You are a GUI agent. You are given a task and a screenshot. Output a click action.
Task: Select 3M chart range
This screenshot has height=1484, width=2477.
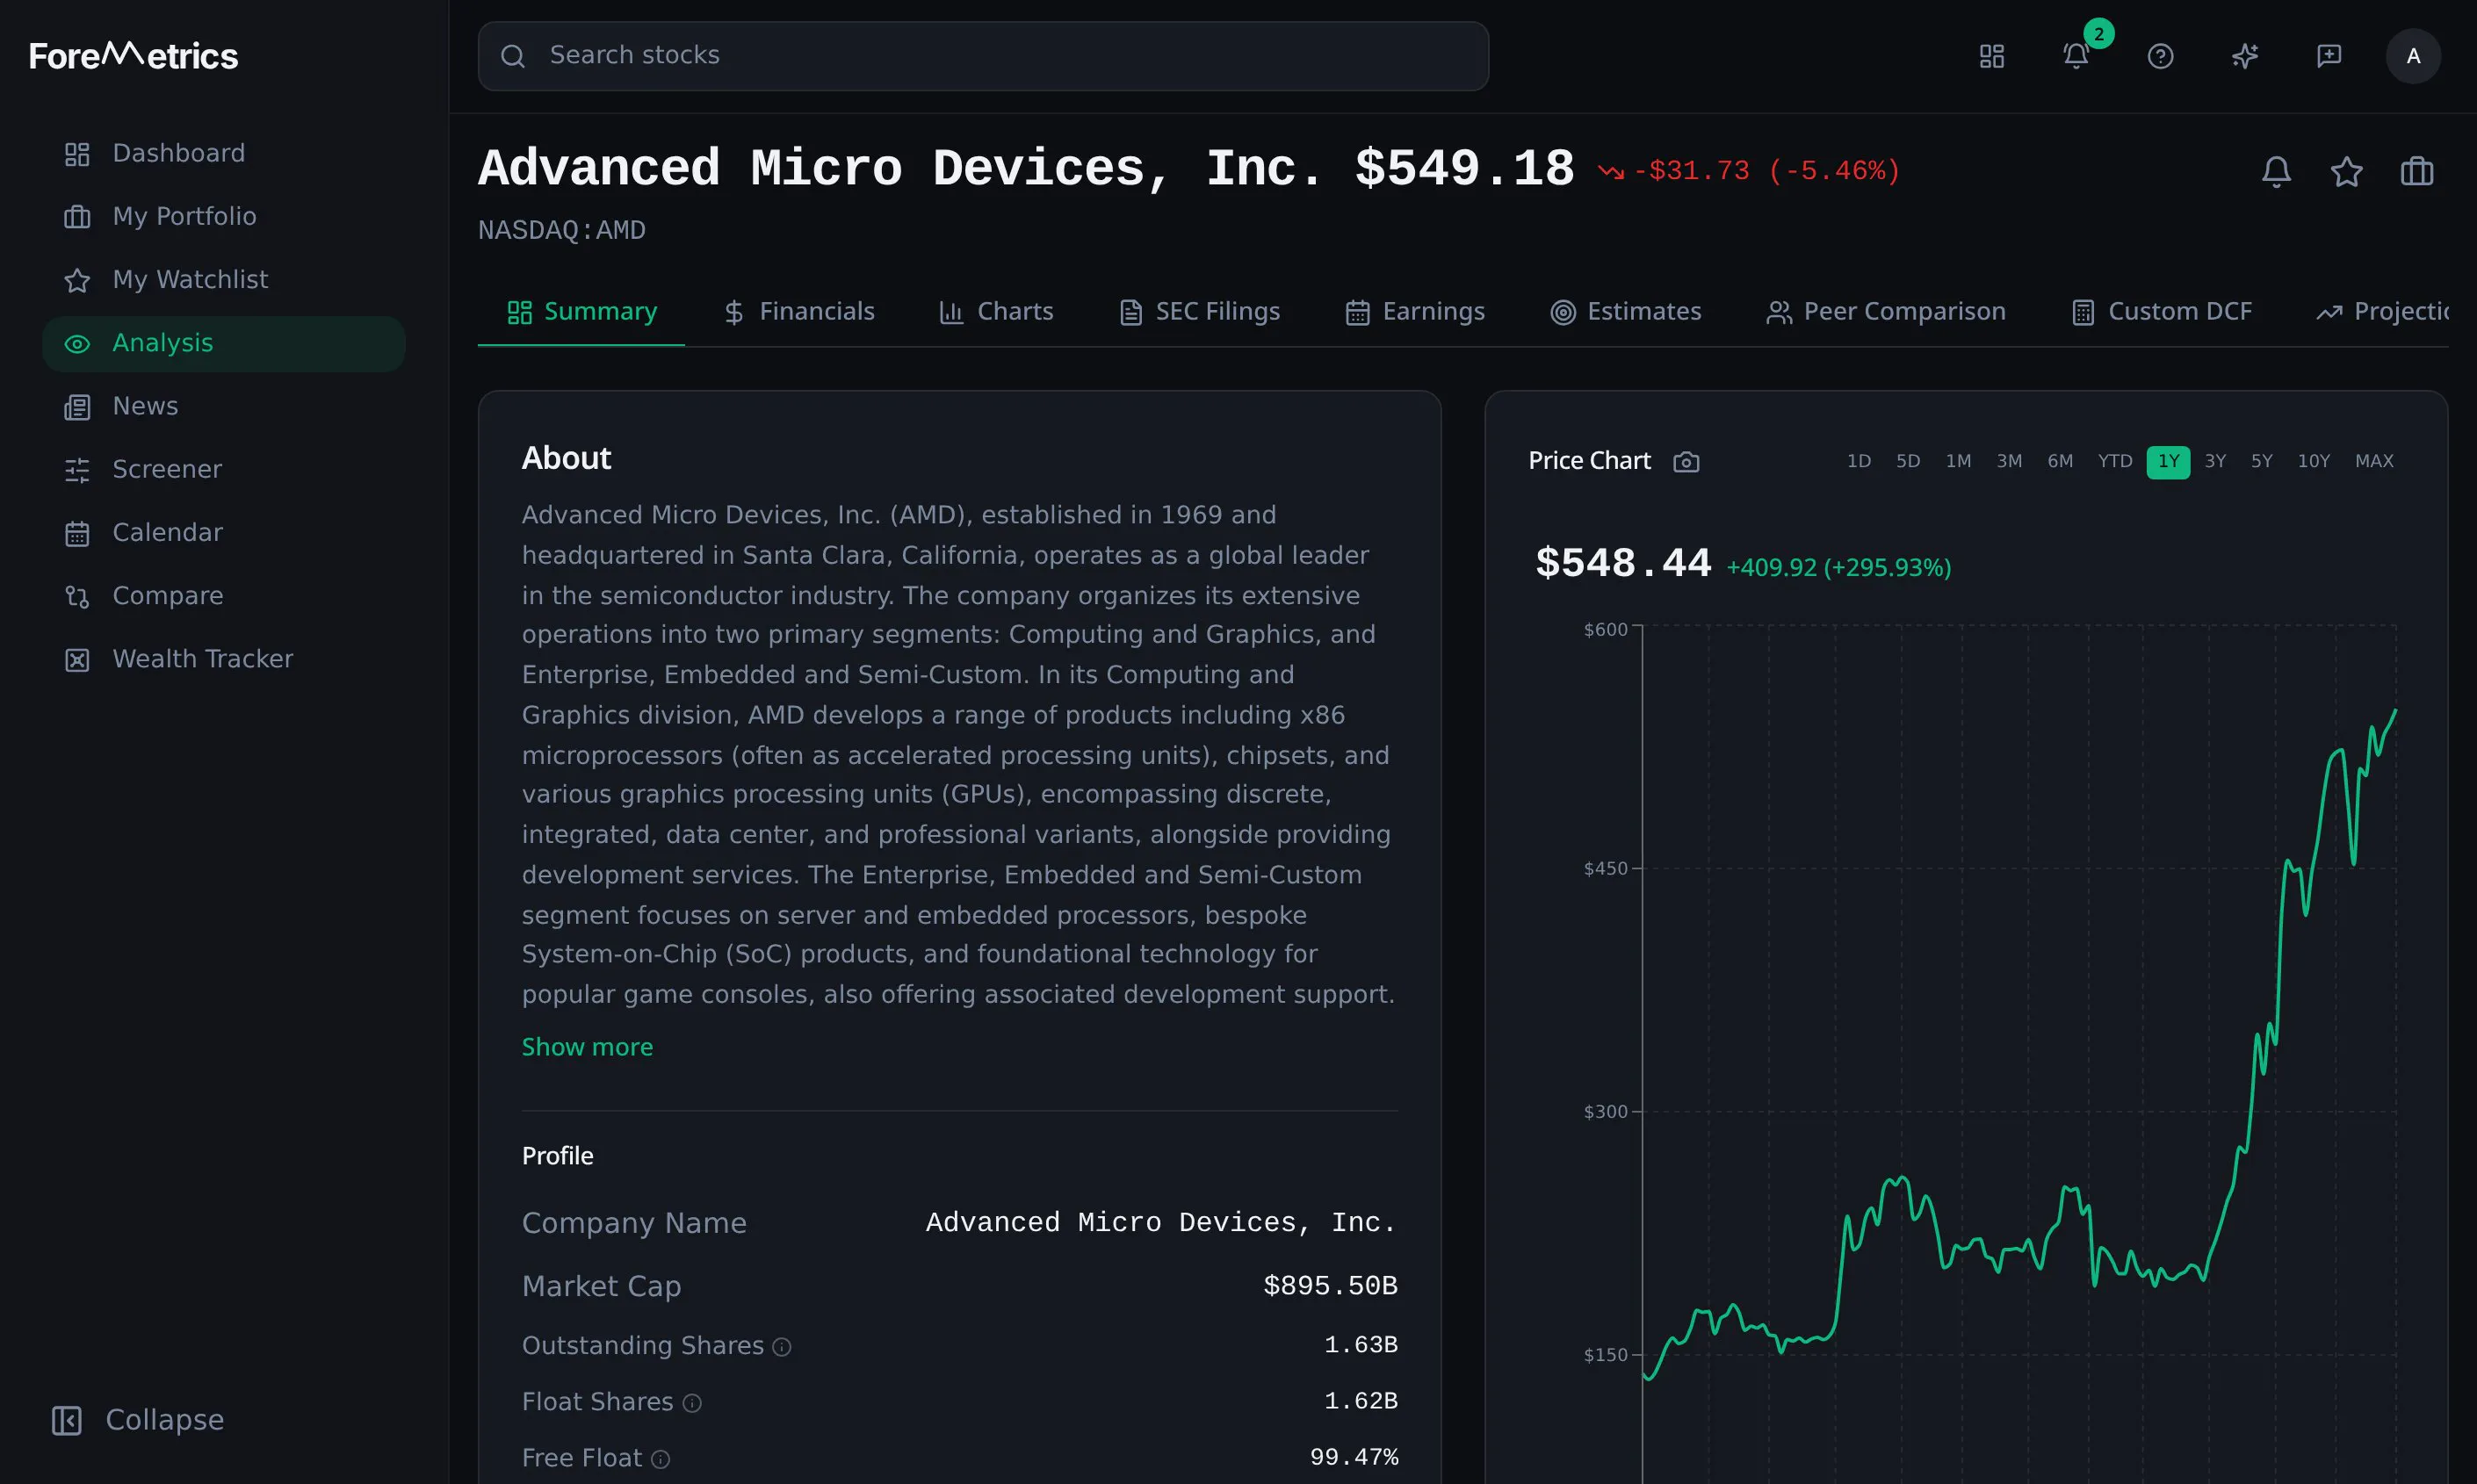[x=2009, y=461]
